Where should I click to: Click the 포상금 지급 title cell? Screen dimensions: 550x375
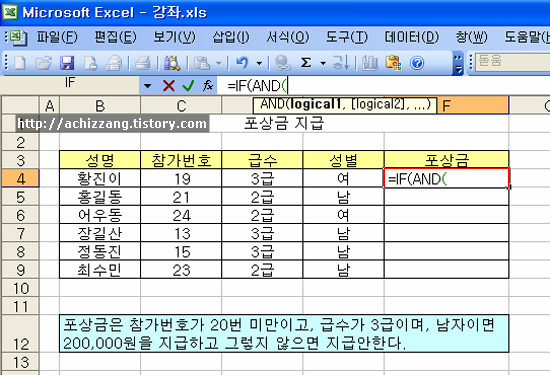pyautogui.click(x=283, y=123)
